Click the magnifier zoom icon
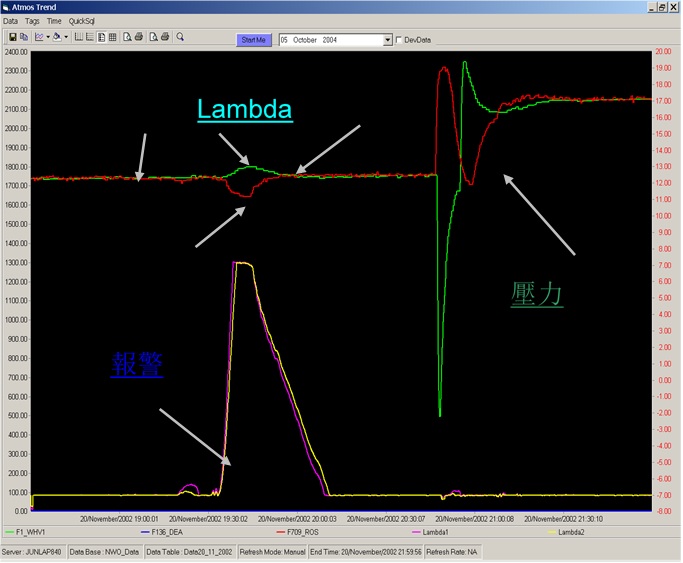This screenshot has width=683, height=563. click(180, 38)
